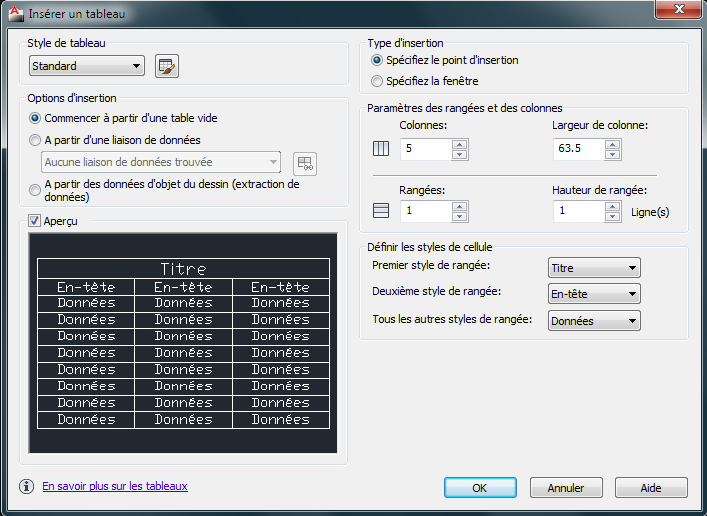
Task: Open Tous les autres styles dropdown
Action: (x=594, y=321)
